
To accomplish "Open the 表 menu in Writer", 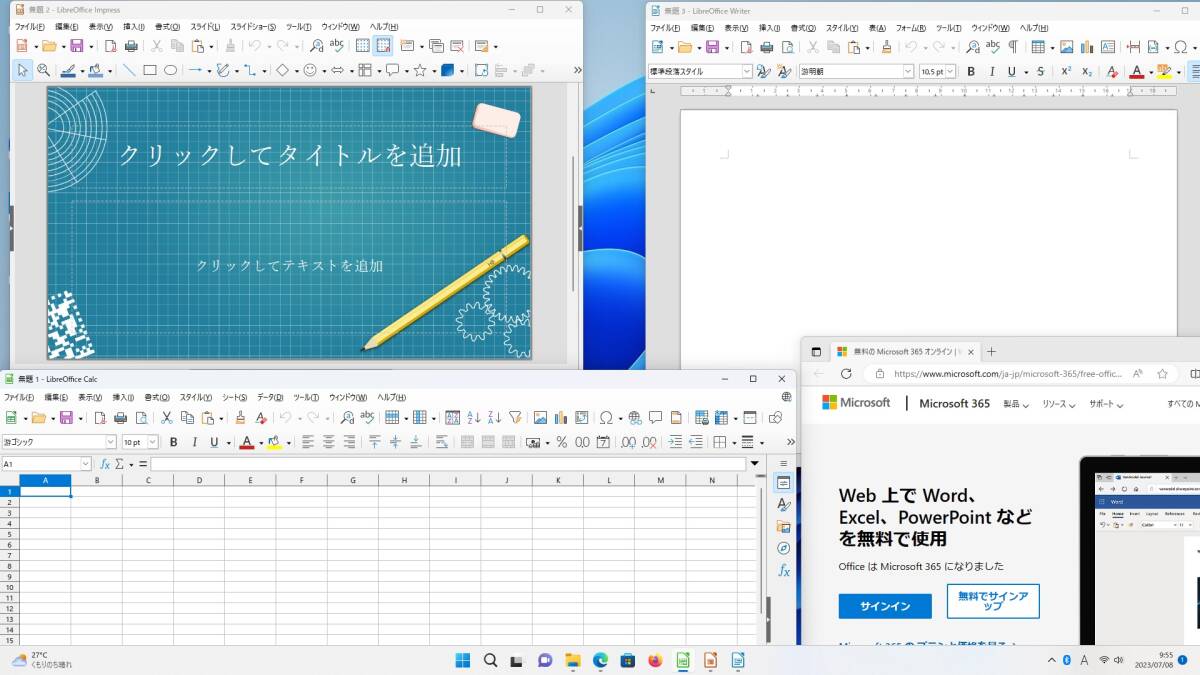I will (876, 27).
